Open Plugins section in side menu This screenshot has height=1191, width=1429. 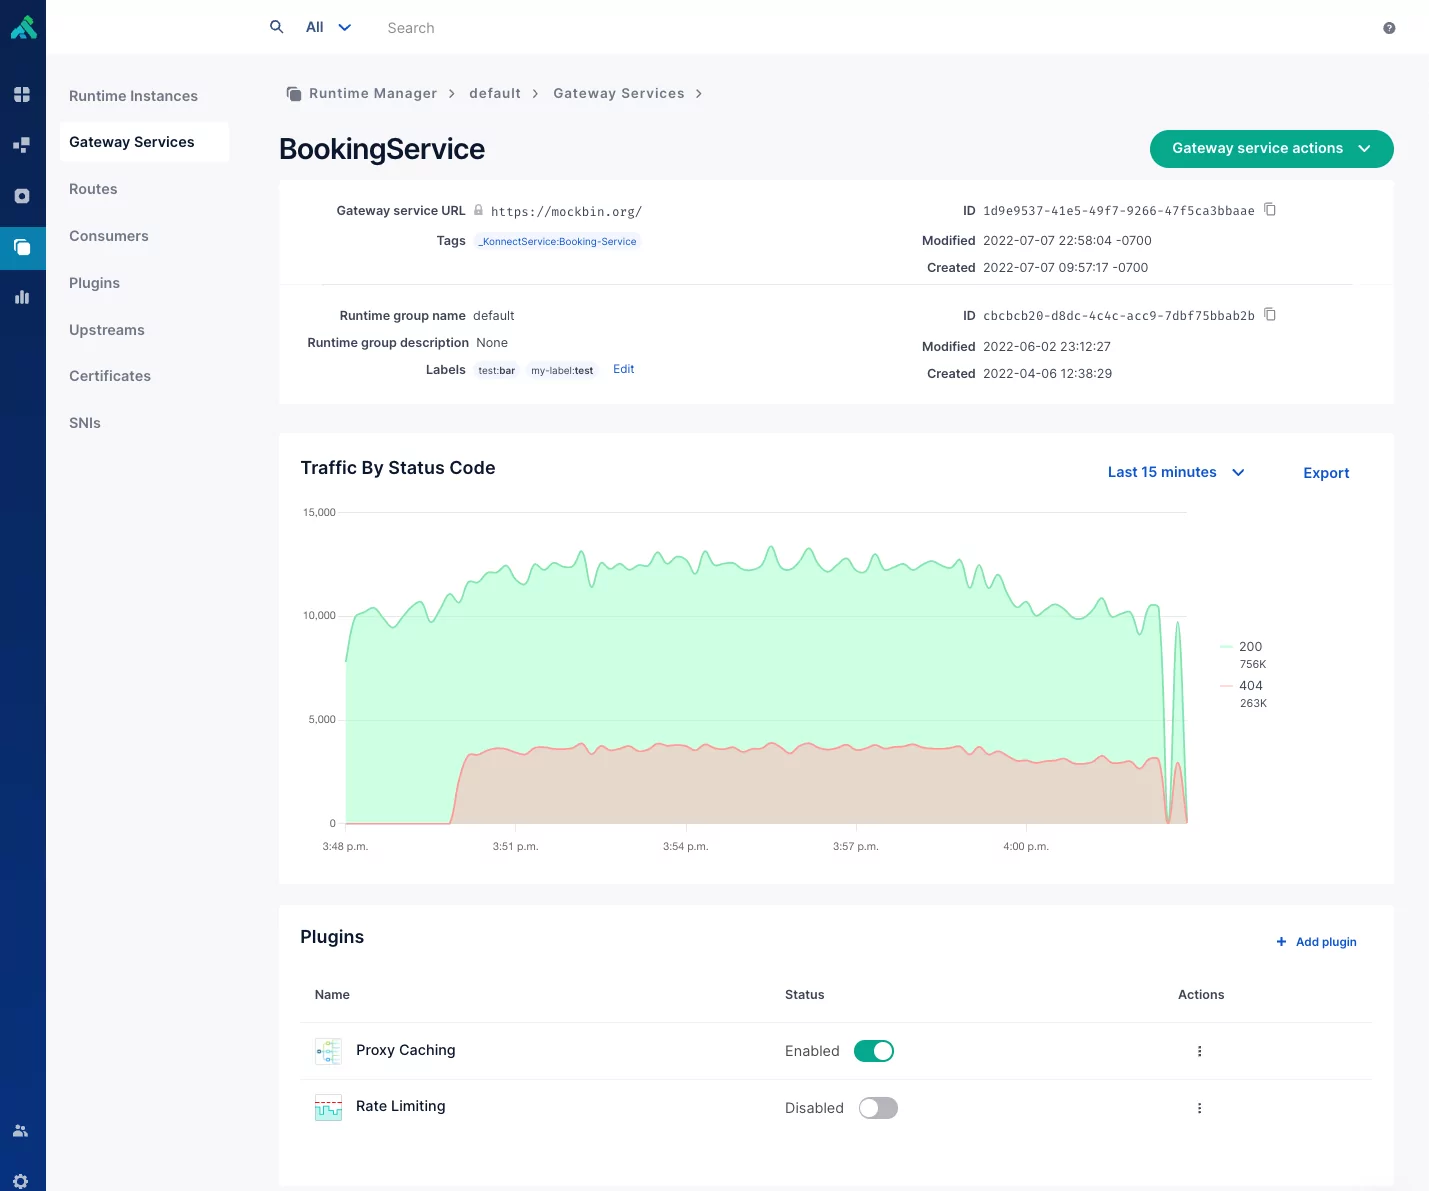pyautogui.click(x=94, y=283)
